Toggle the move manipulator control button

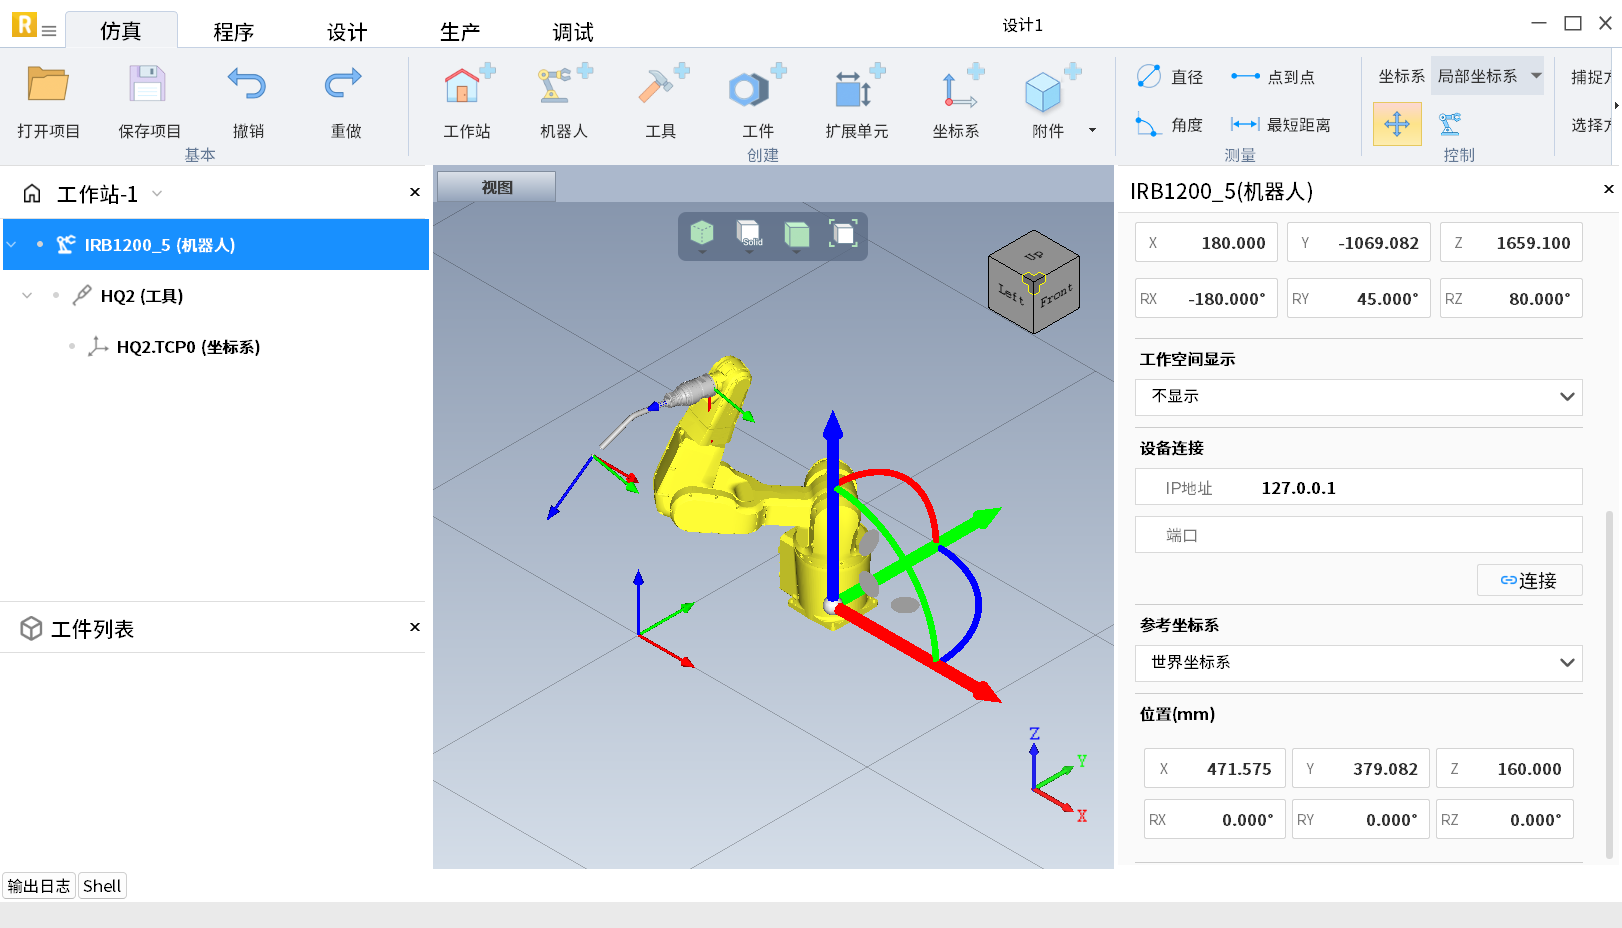pos(1396,124)
